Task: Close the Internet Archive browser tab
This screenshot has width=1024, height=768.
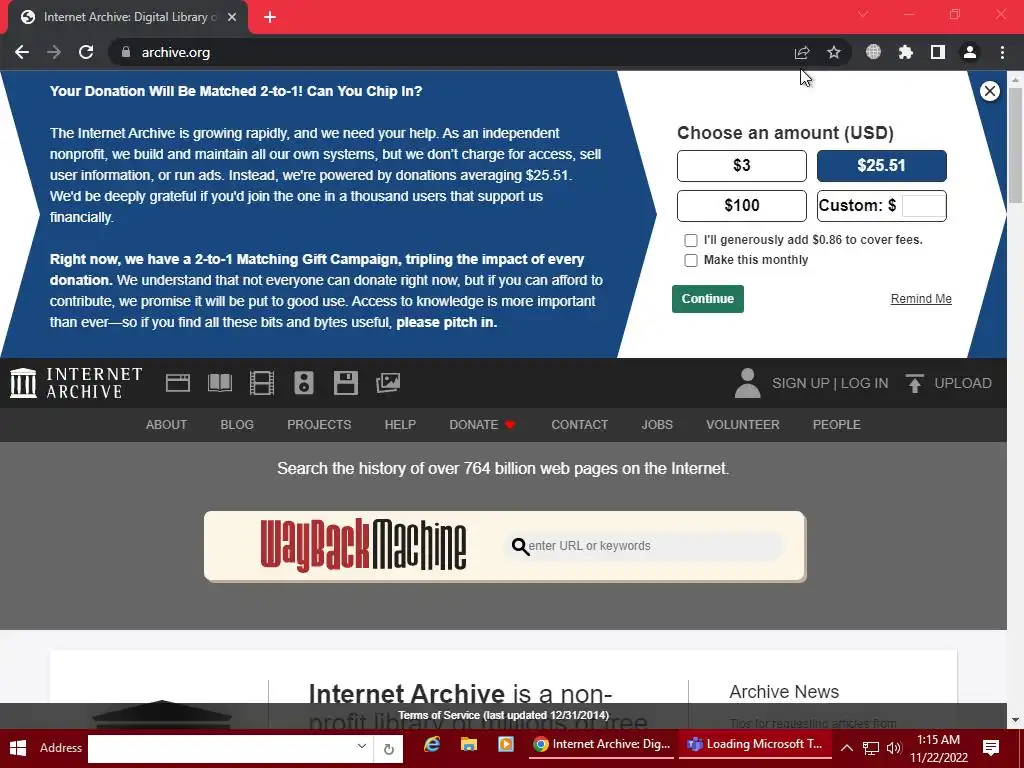Action: [x=232, y=17]
